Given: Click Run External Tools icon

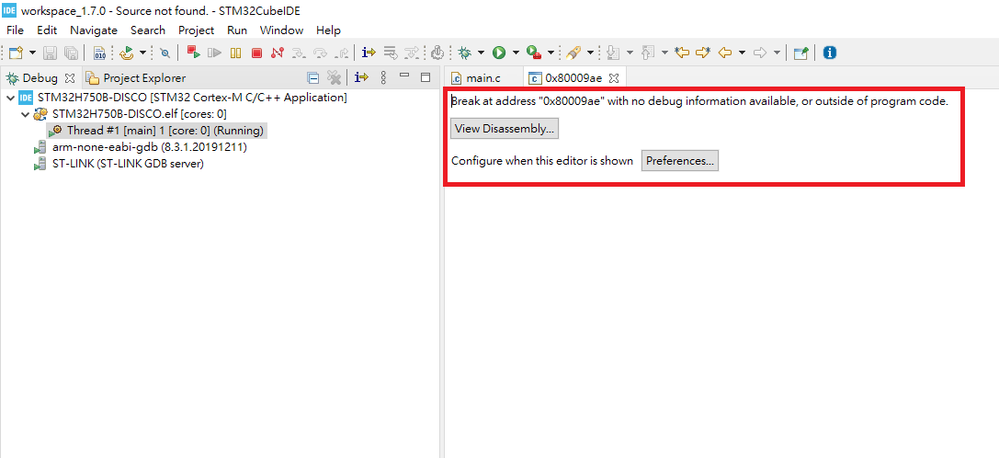Looking at the screenshot, I should coord(535,53).
